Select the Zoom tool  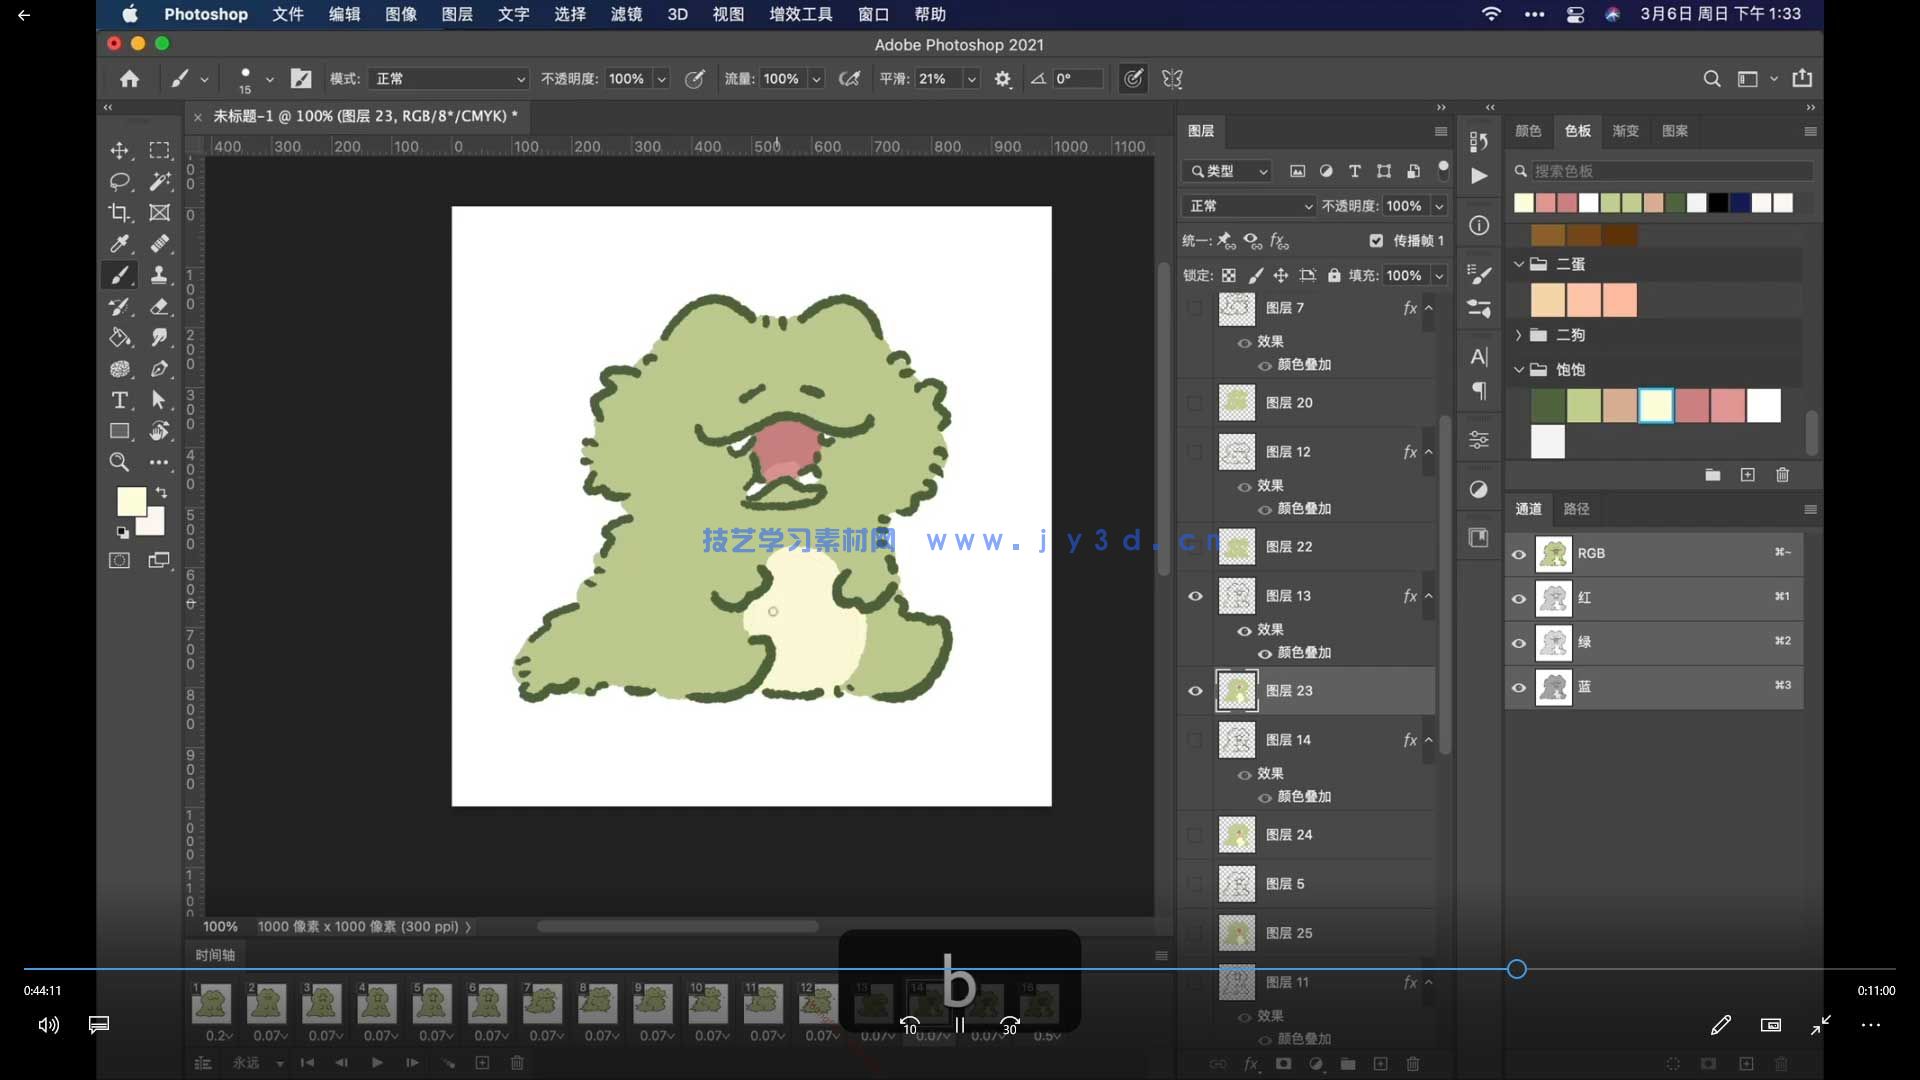(x=119, y=462)
